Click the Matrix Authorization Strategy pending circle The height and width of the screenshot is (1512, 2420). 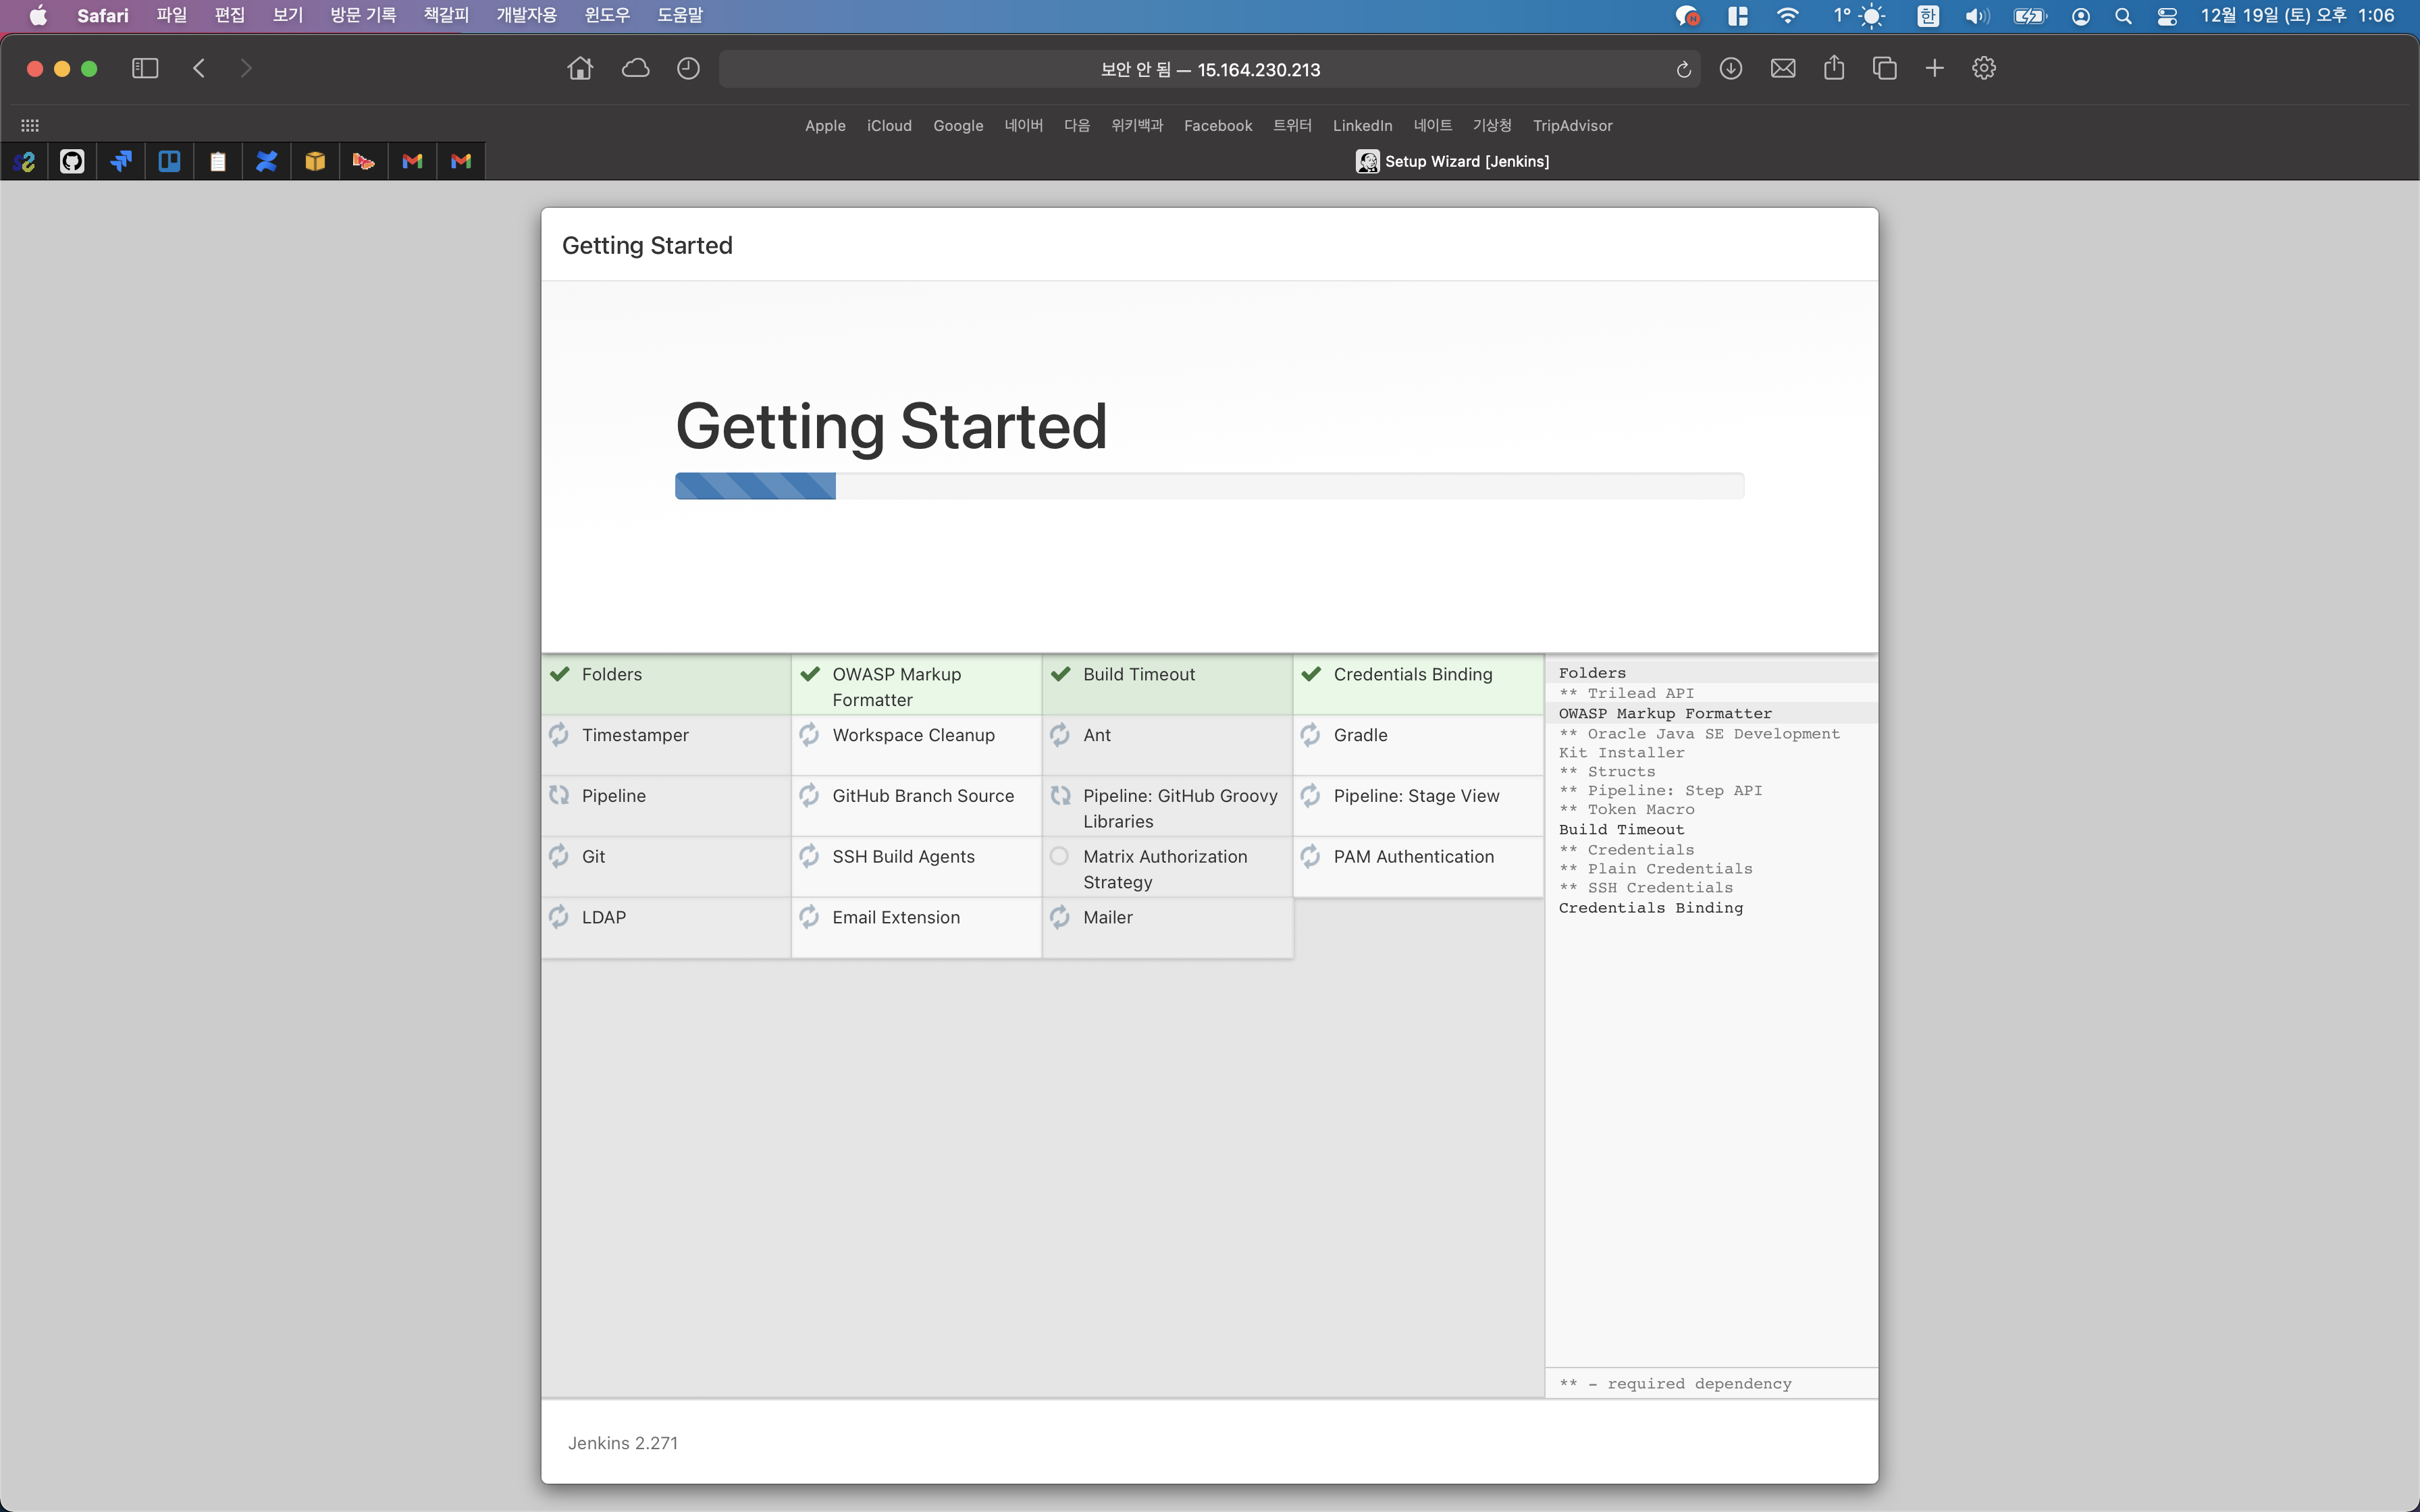pos(1059,856)
